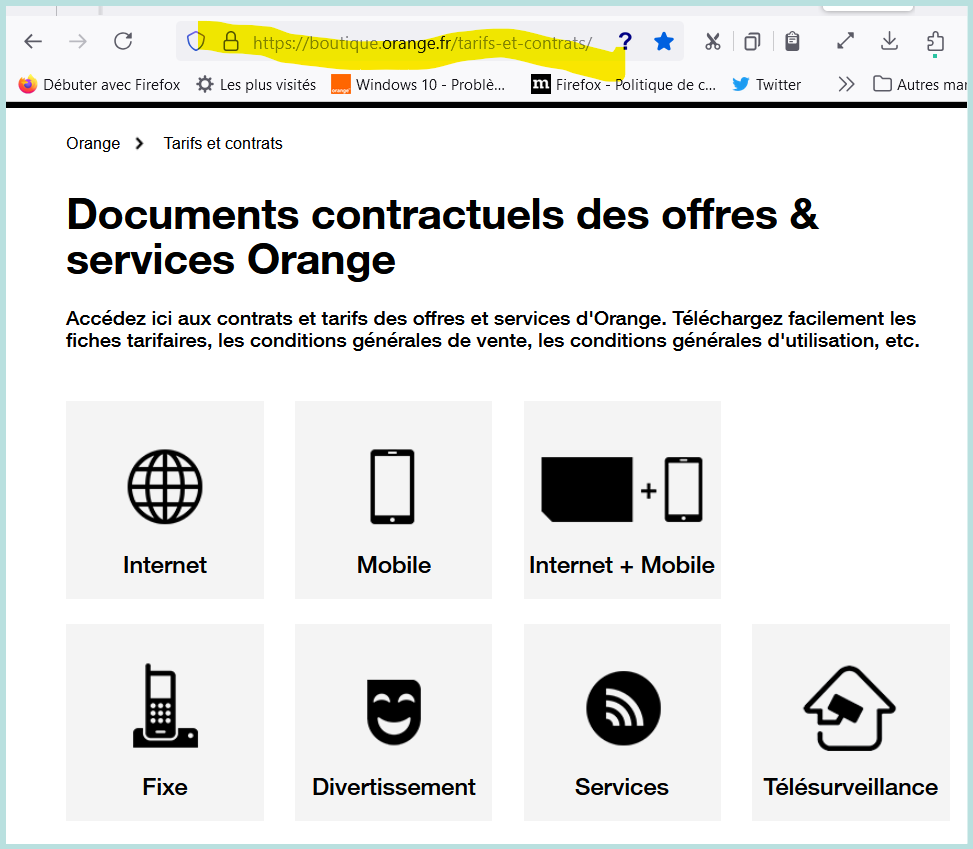Show site security padlock info
Viewport: 973px width, 849px height.
point(231,41)
